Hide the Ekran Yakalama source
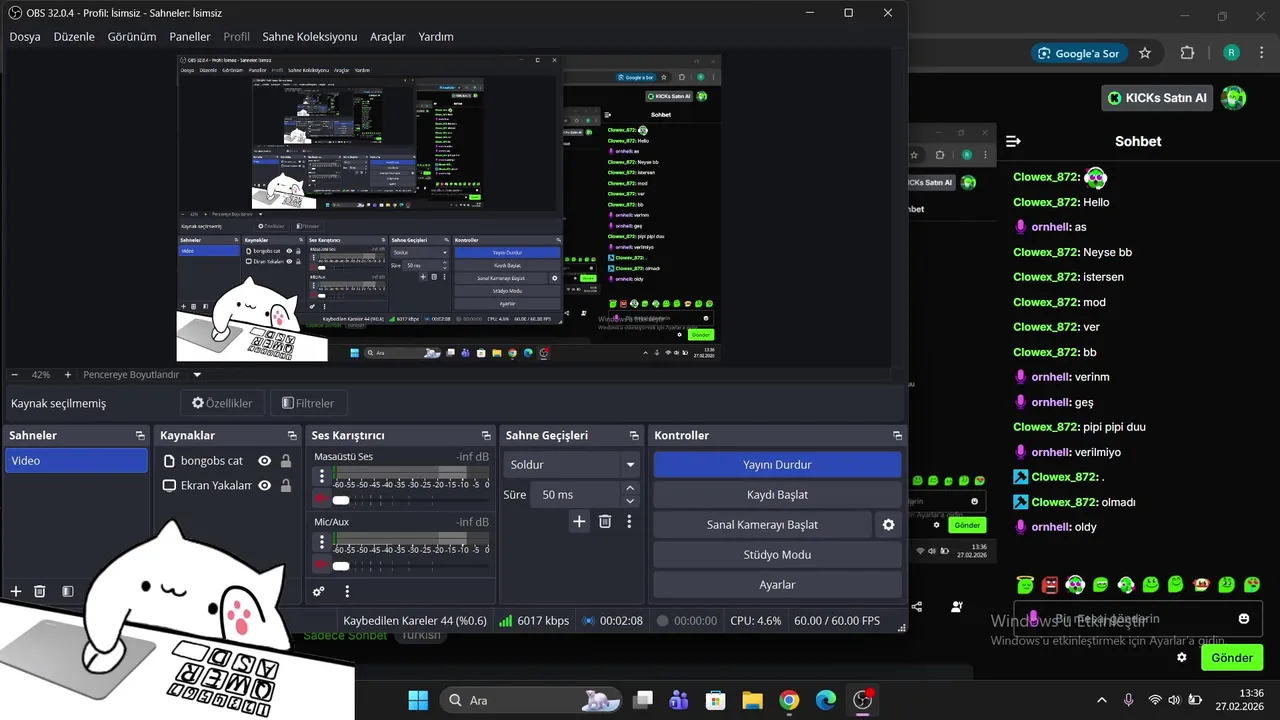Image resolution: width=1280 pixels, height=720 pixels. pos(265,485)
